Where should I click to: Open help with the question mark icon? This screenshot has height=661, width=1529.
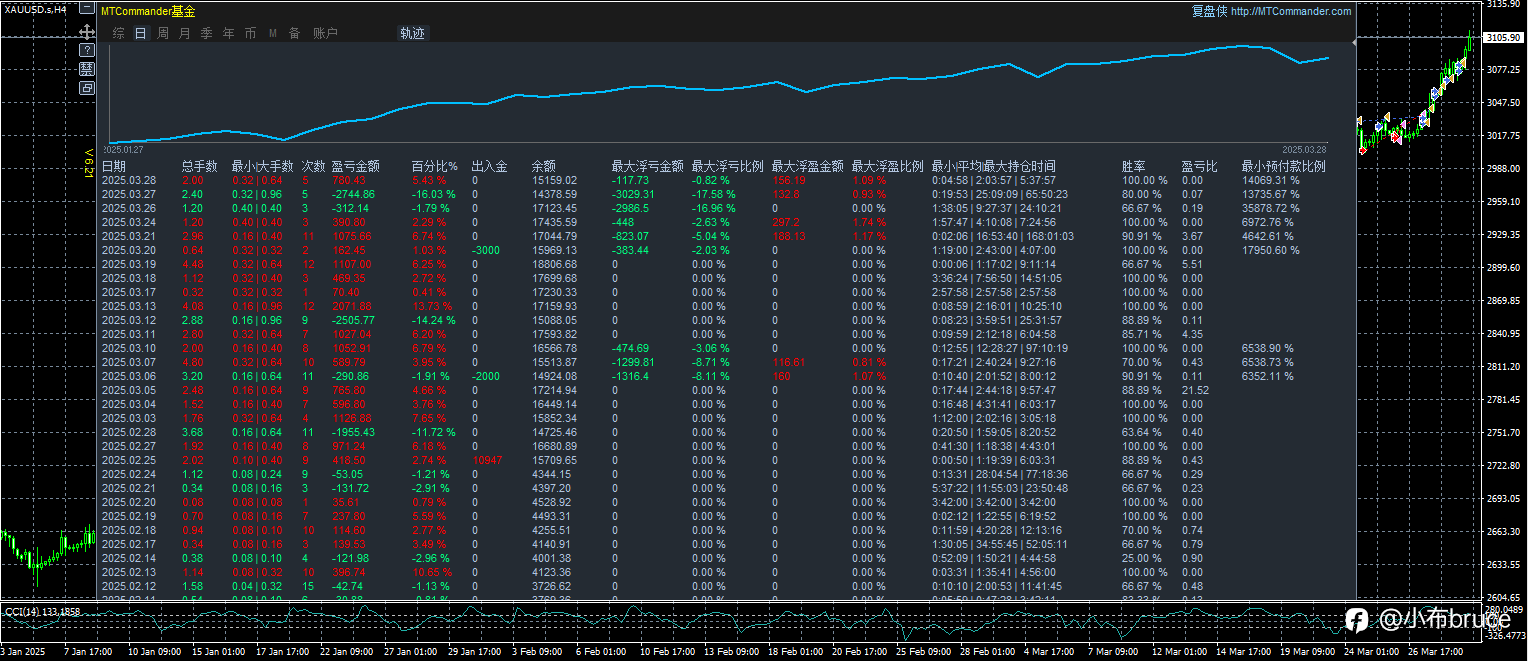[x=87, y=50]
